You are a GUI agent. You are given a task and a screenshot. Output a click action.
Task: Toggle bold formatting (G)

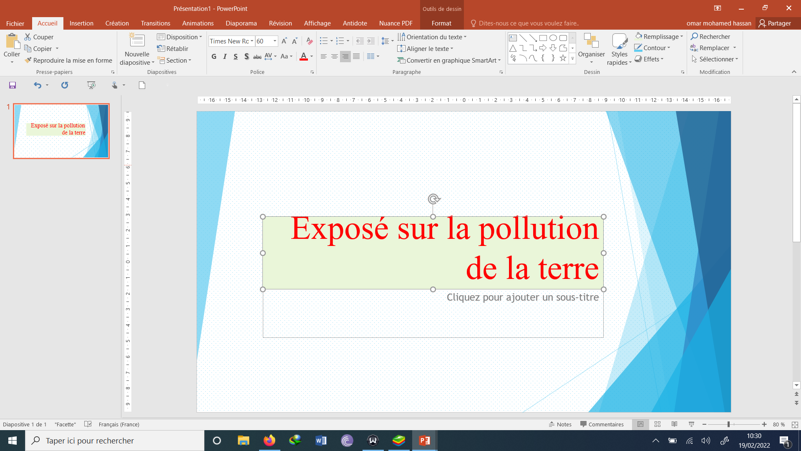(214, 57)
